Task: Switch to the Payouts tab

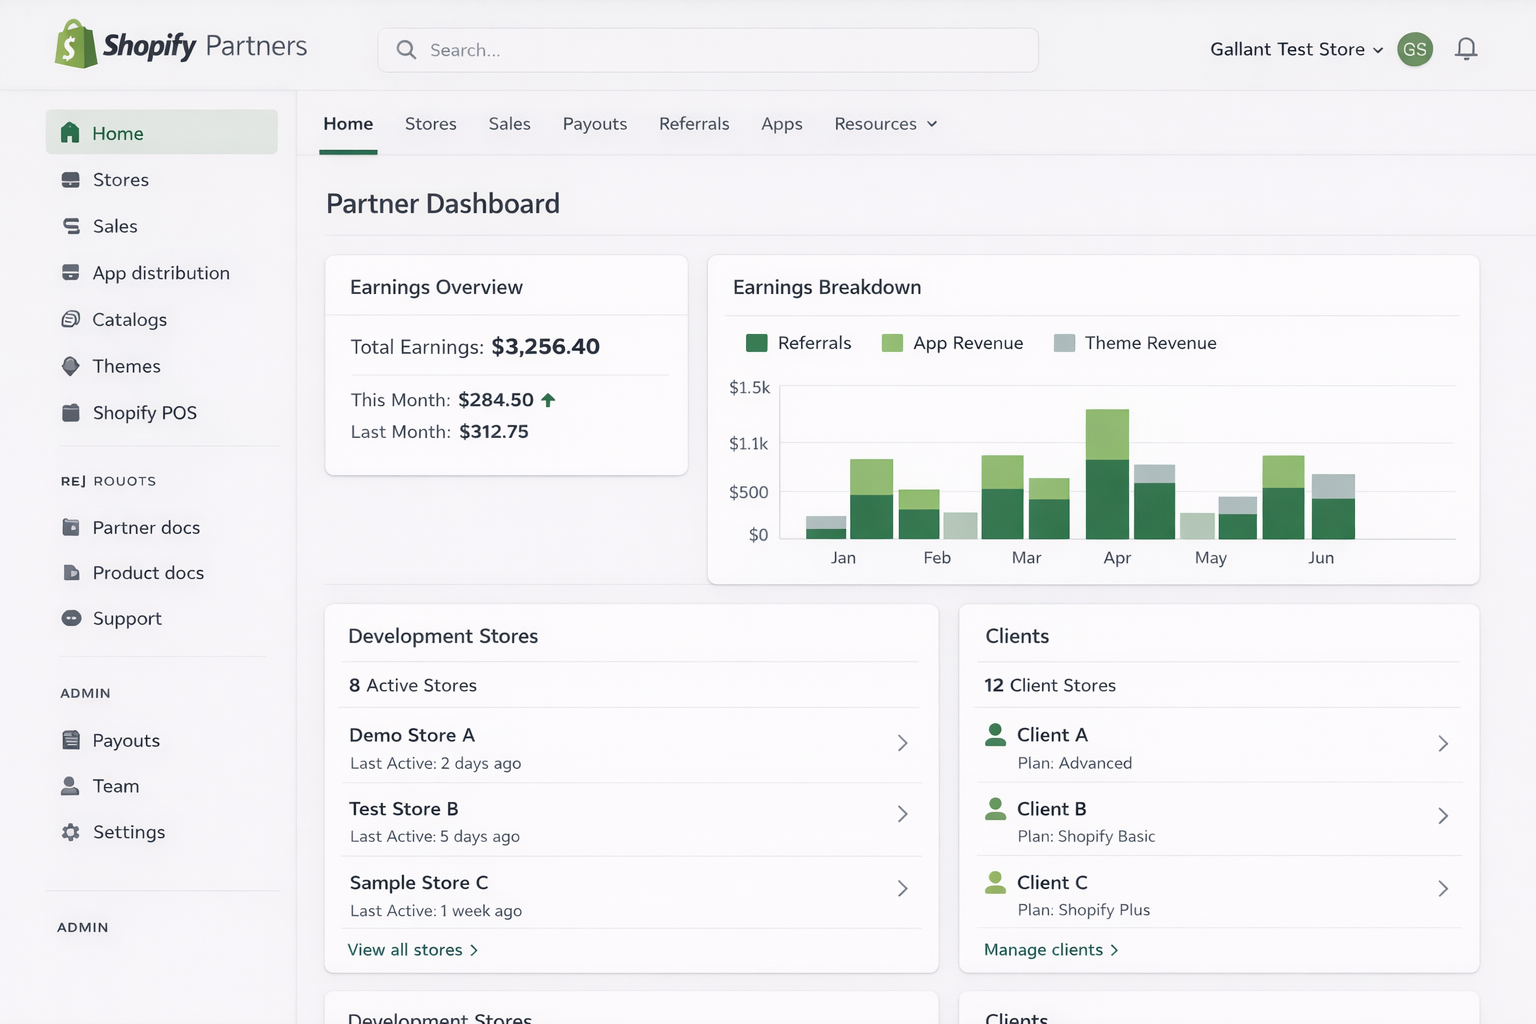Action: [x=594, y=124]
